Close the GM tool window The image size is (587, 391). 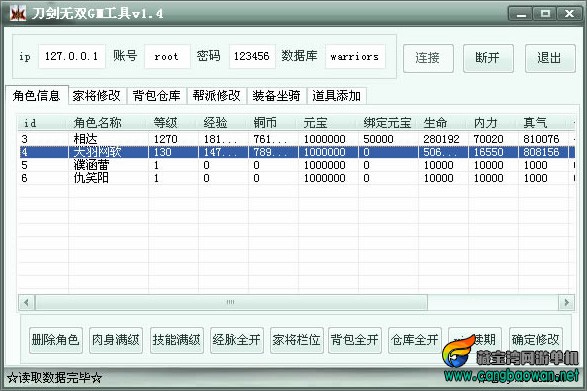(569, 14)
